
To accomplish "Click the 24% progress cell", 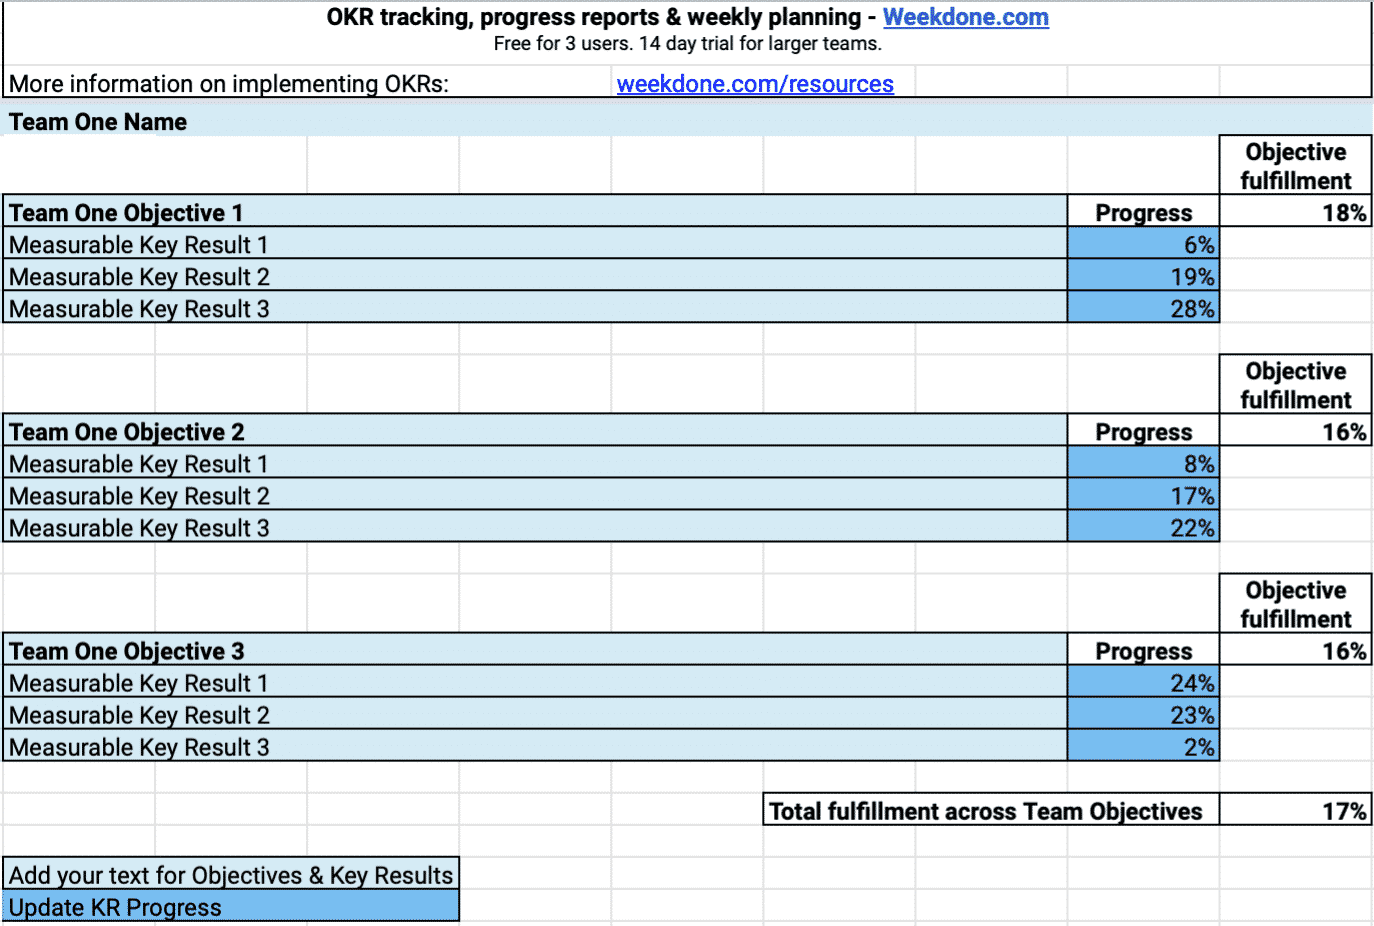I will [x=1144, y=682].
